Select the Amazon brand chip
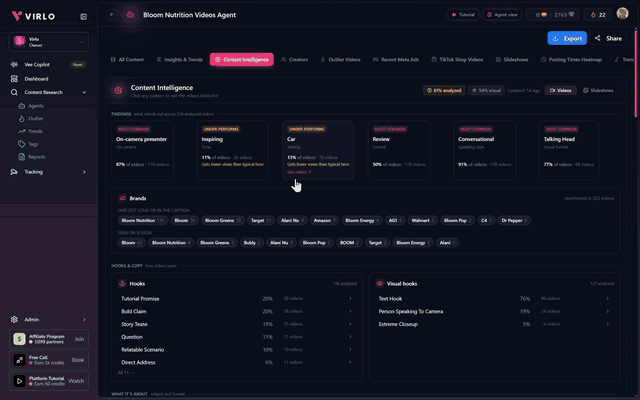This screenshot has height=400, width=640. [x=324, y=220]
